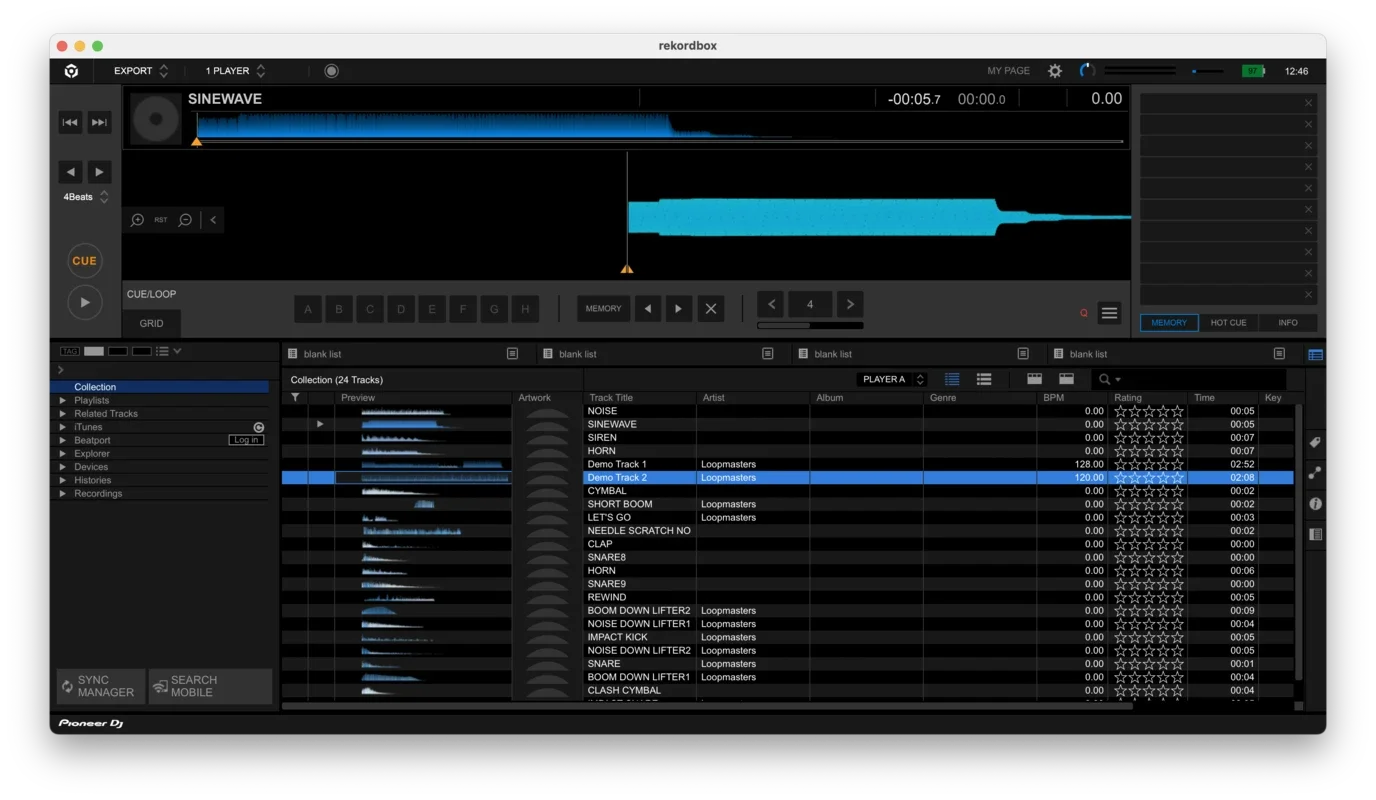This screenshot has height=800, width=1376.
Task: Open SEARCH MOBILE
Action: (211, 686)
